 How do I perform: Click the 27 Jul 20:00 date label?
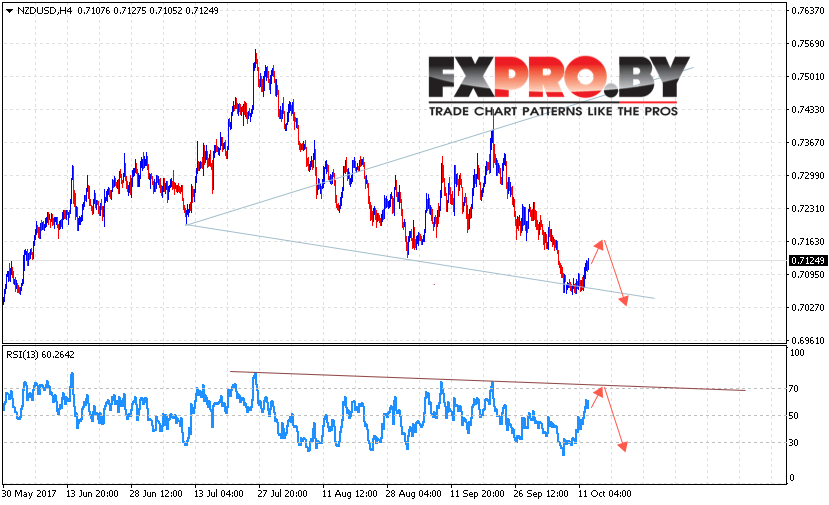tap(283, 494)
